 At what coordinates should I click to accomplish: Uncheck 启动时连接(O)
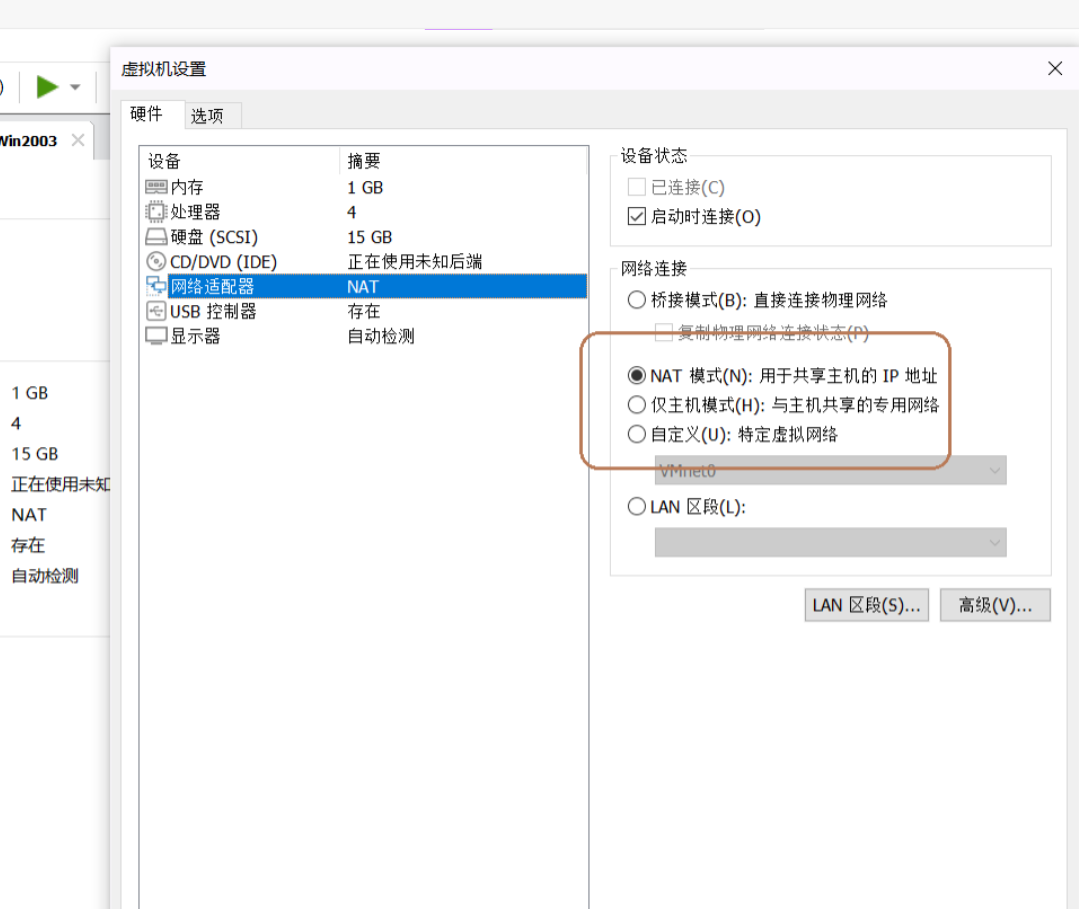[637, 216]
